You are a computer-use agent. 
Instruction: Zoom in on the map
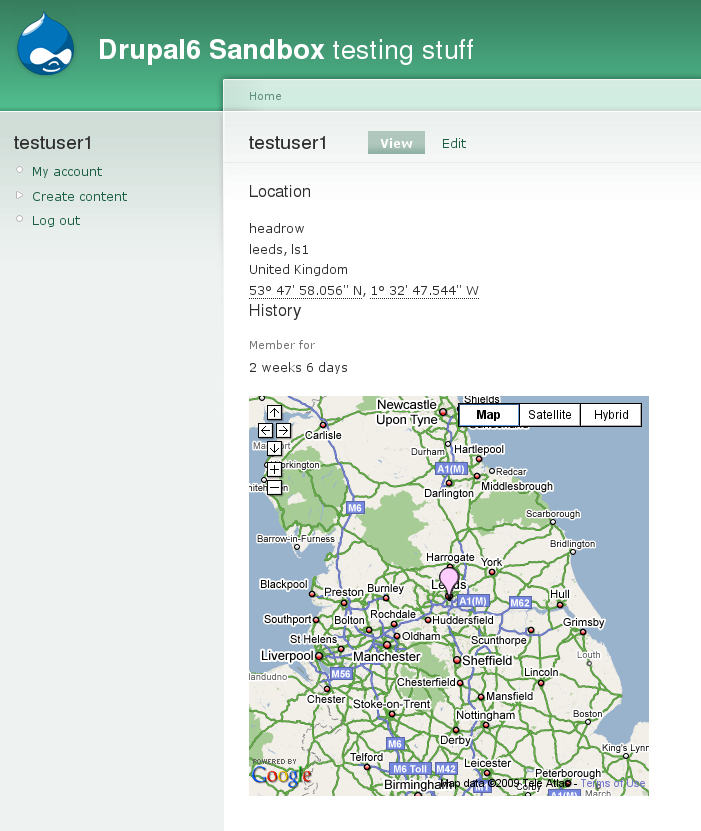[x=274, y=469]
